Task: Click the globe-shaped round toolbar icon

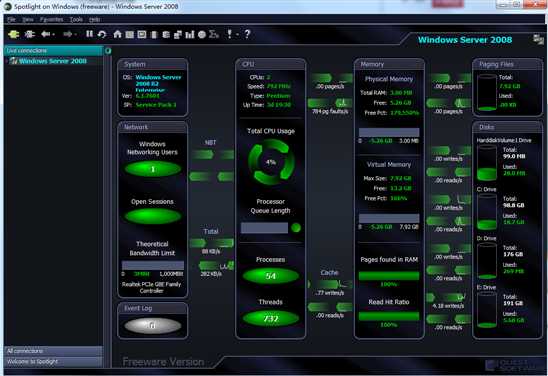Action: click(x=202, y=34)
